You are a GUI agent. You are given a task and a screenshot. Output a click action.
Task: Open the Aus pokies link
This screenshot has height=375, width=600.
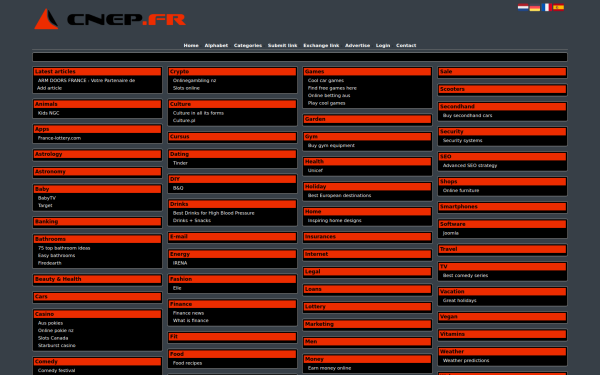coord(50,323)
